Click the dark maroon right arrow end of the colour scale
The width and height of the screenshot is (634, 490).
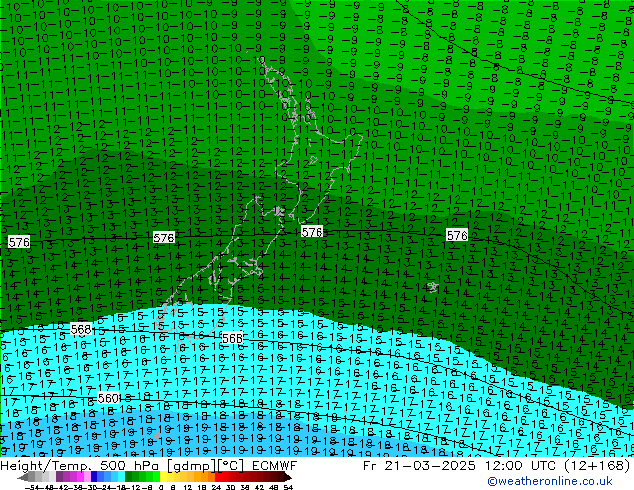pos(287,477)
